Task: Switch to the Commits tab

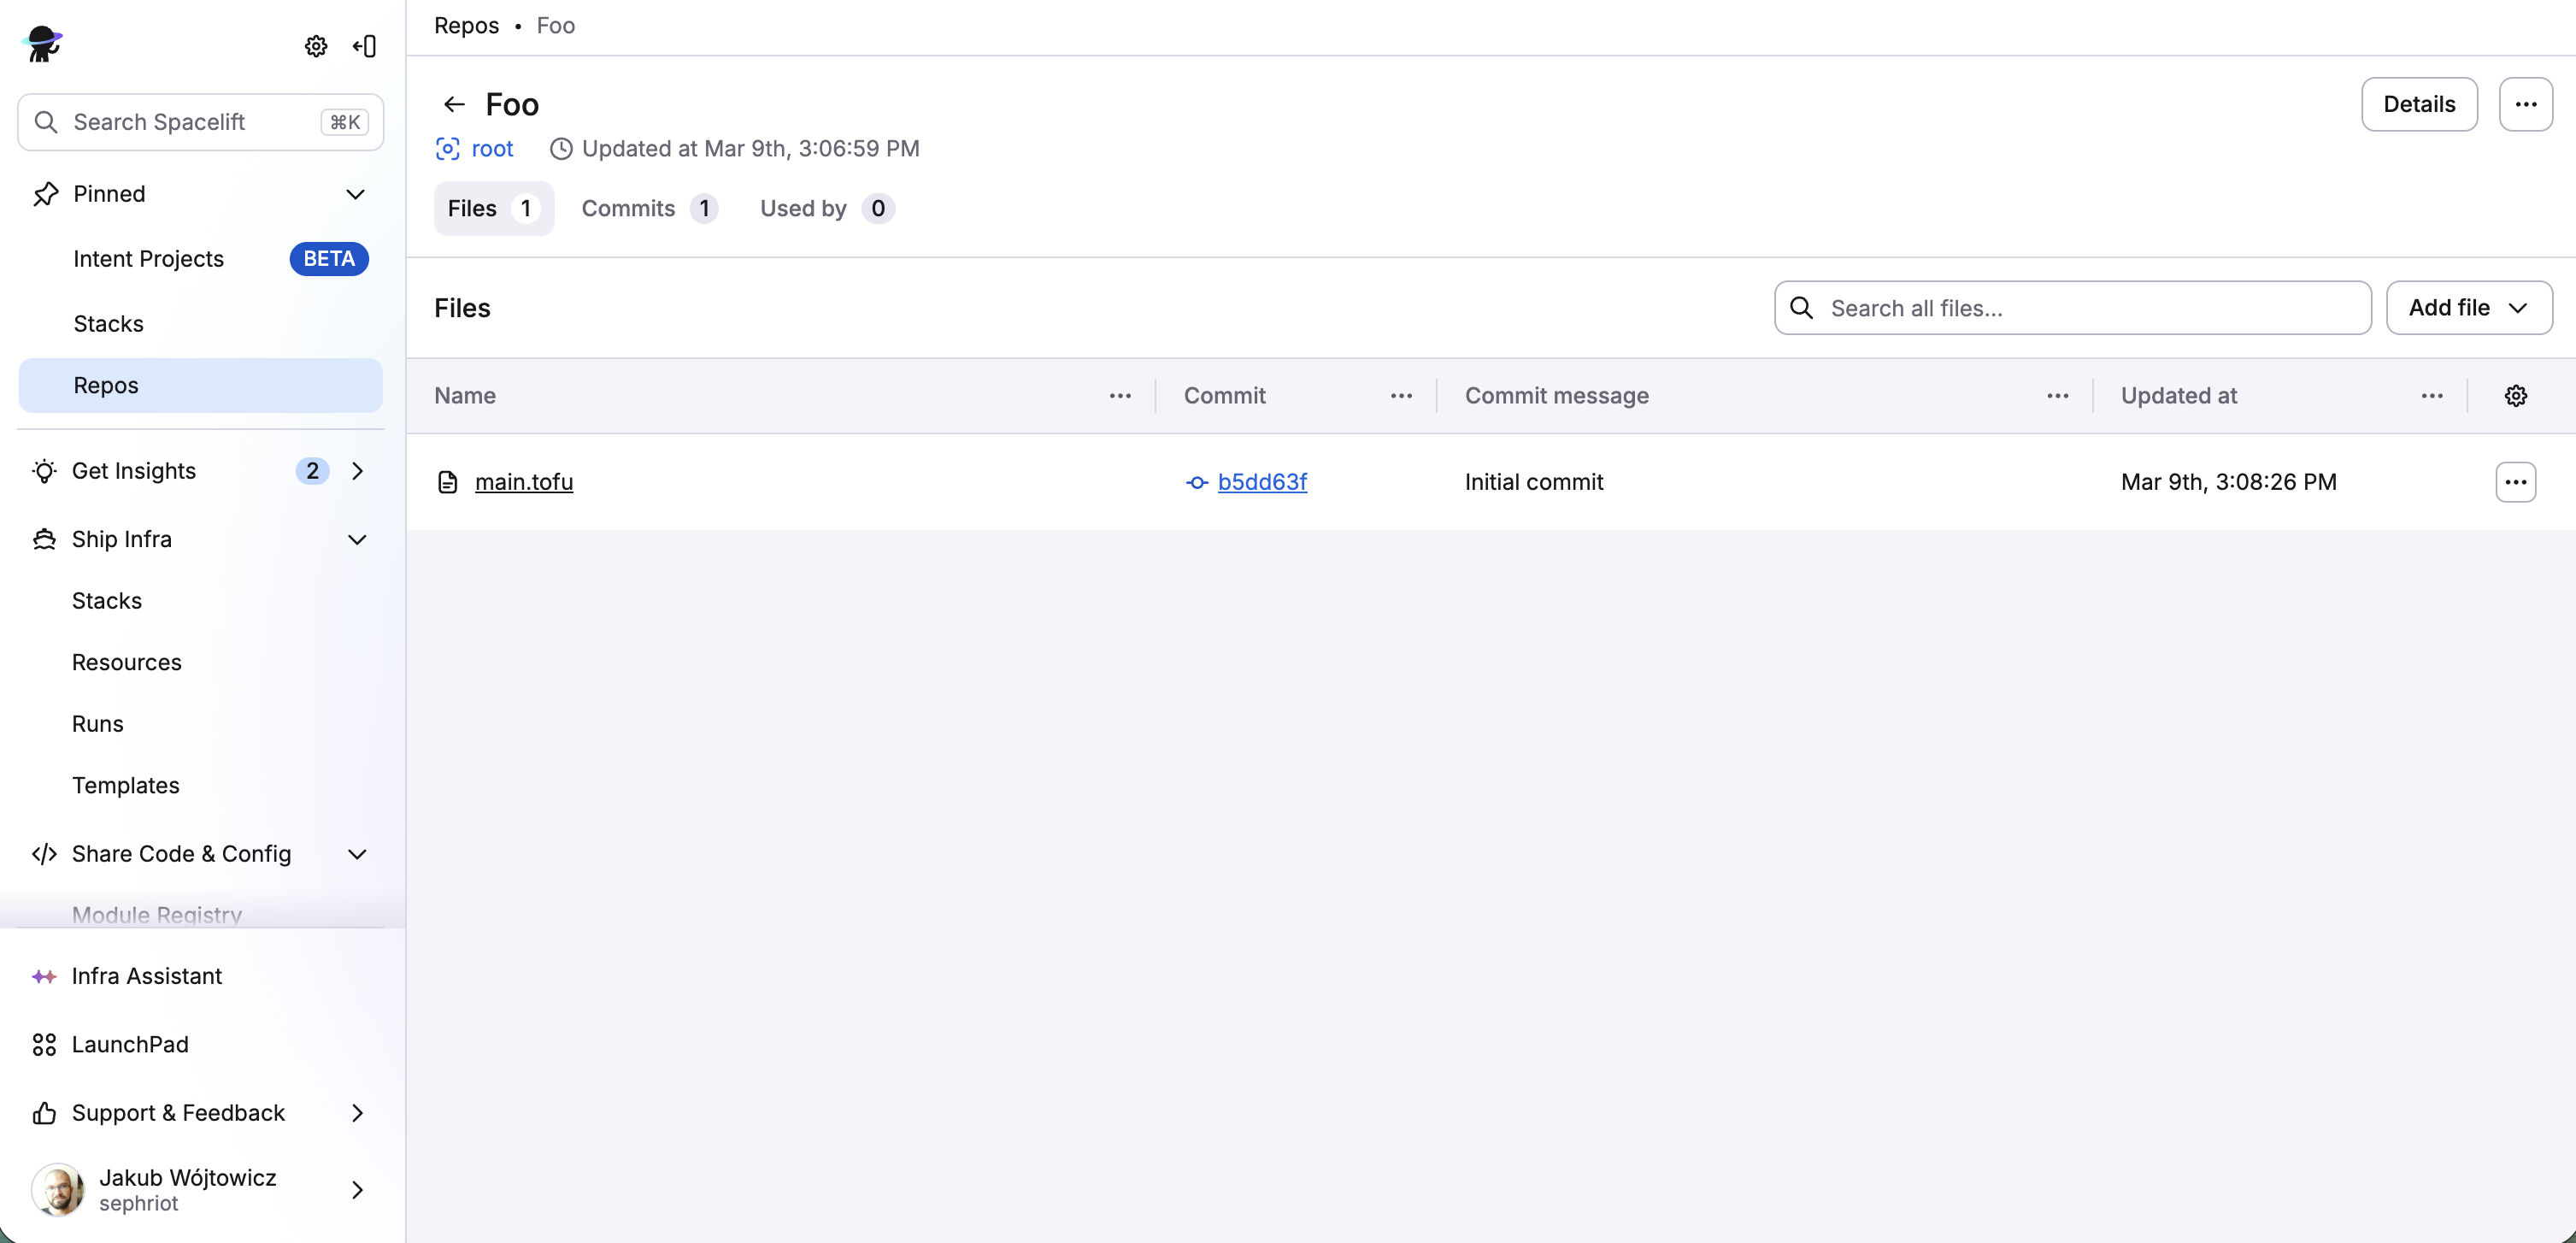Action: pos(648,208)
